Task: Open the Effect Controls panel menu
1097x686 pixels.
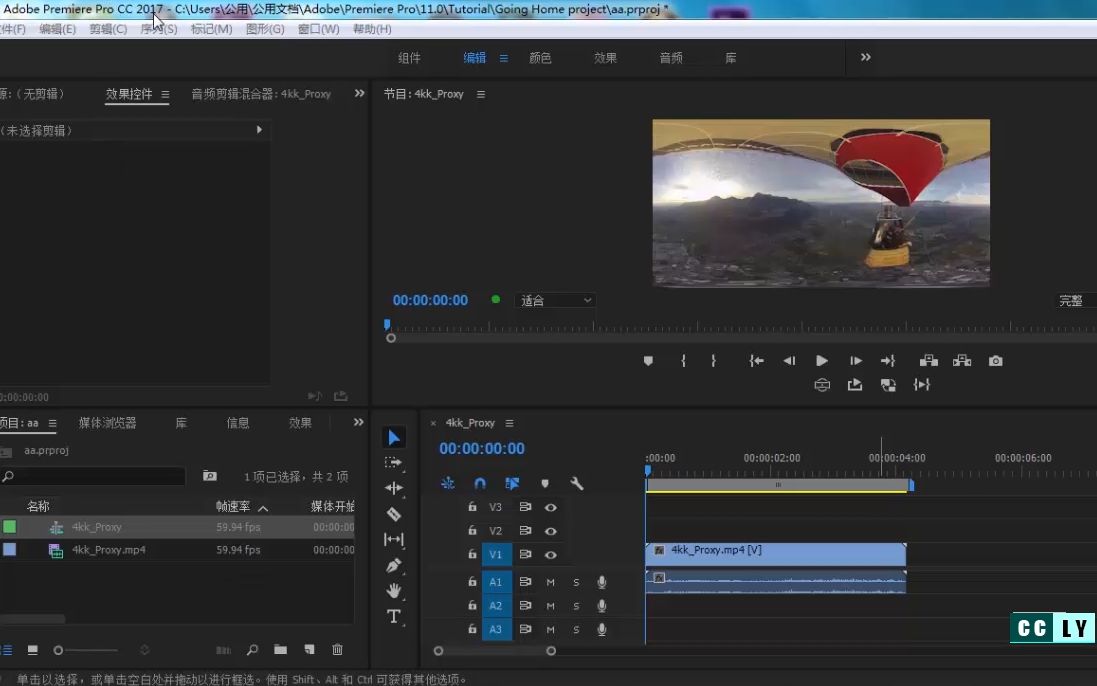Action: click(x=165, y=93)
